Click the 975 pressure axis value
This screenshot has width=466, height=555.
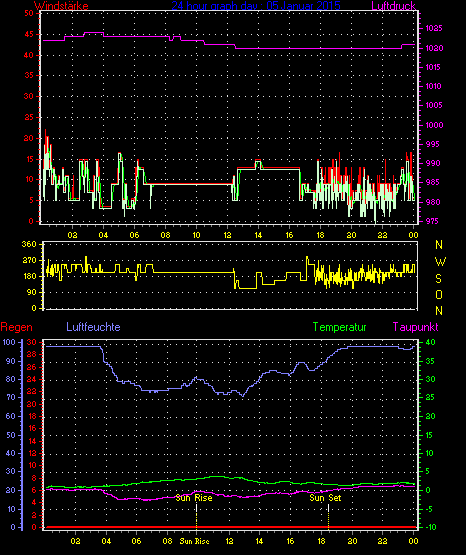coord(432,221)
